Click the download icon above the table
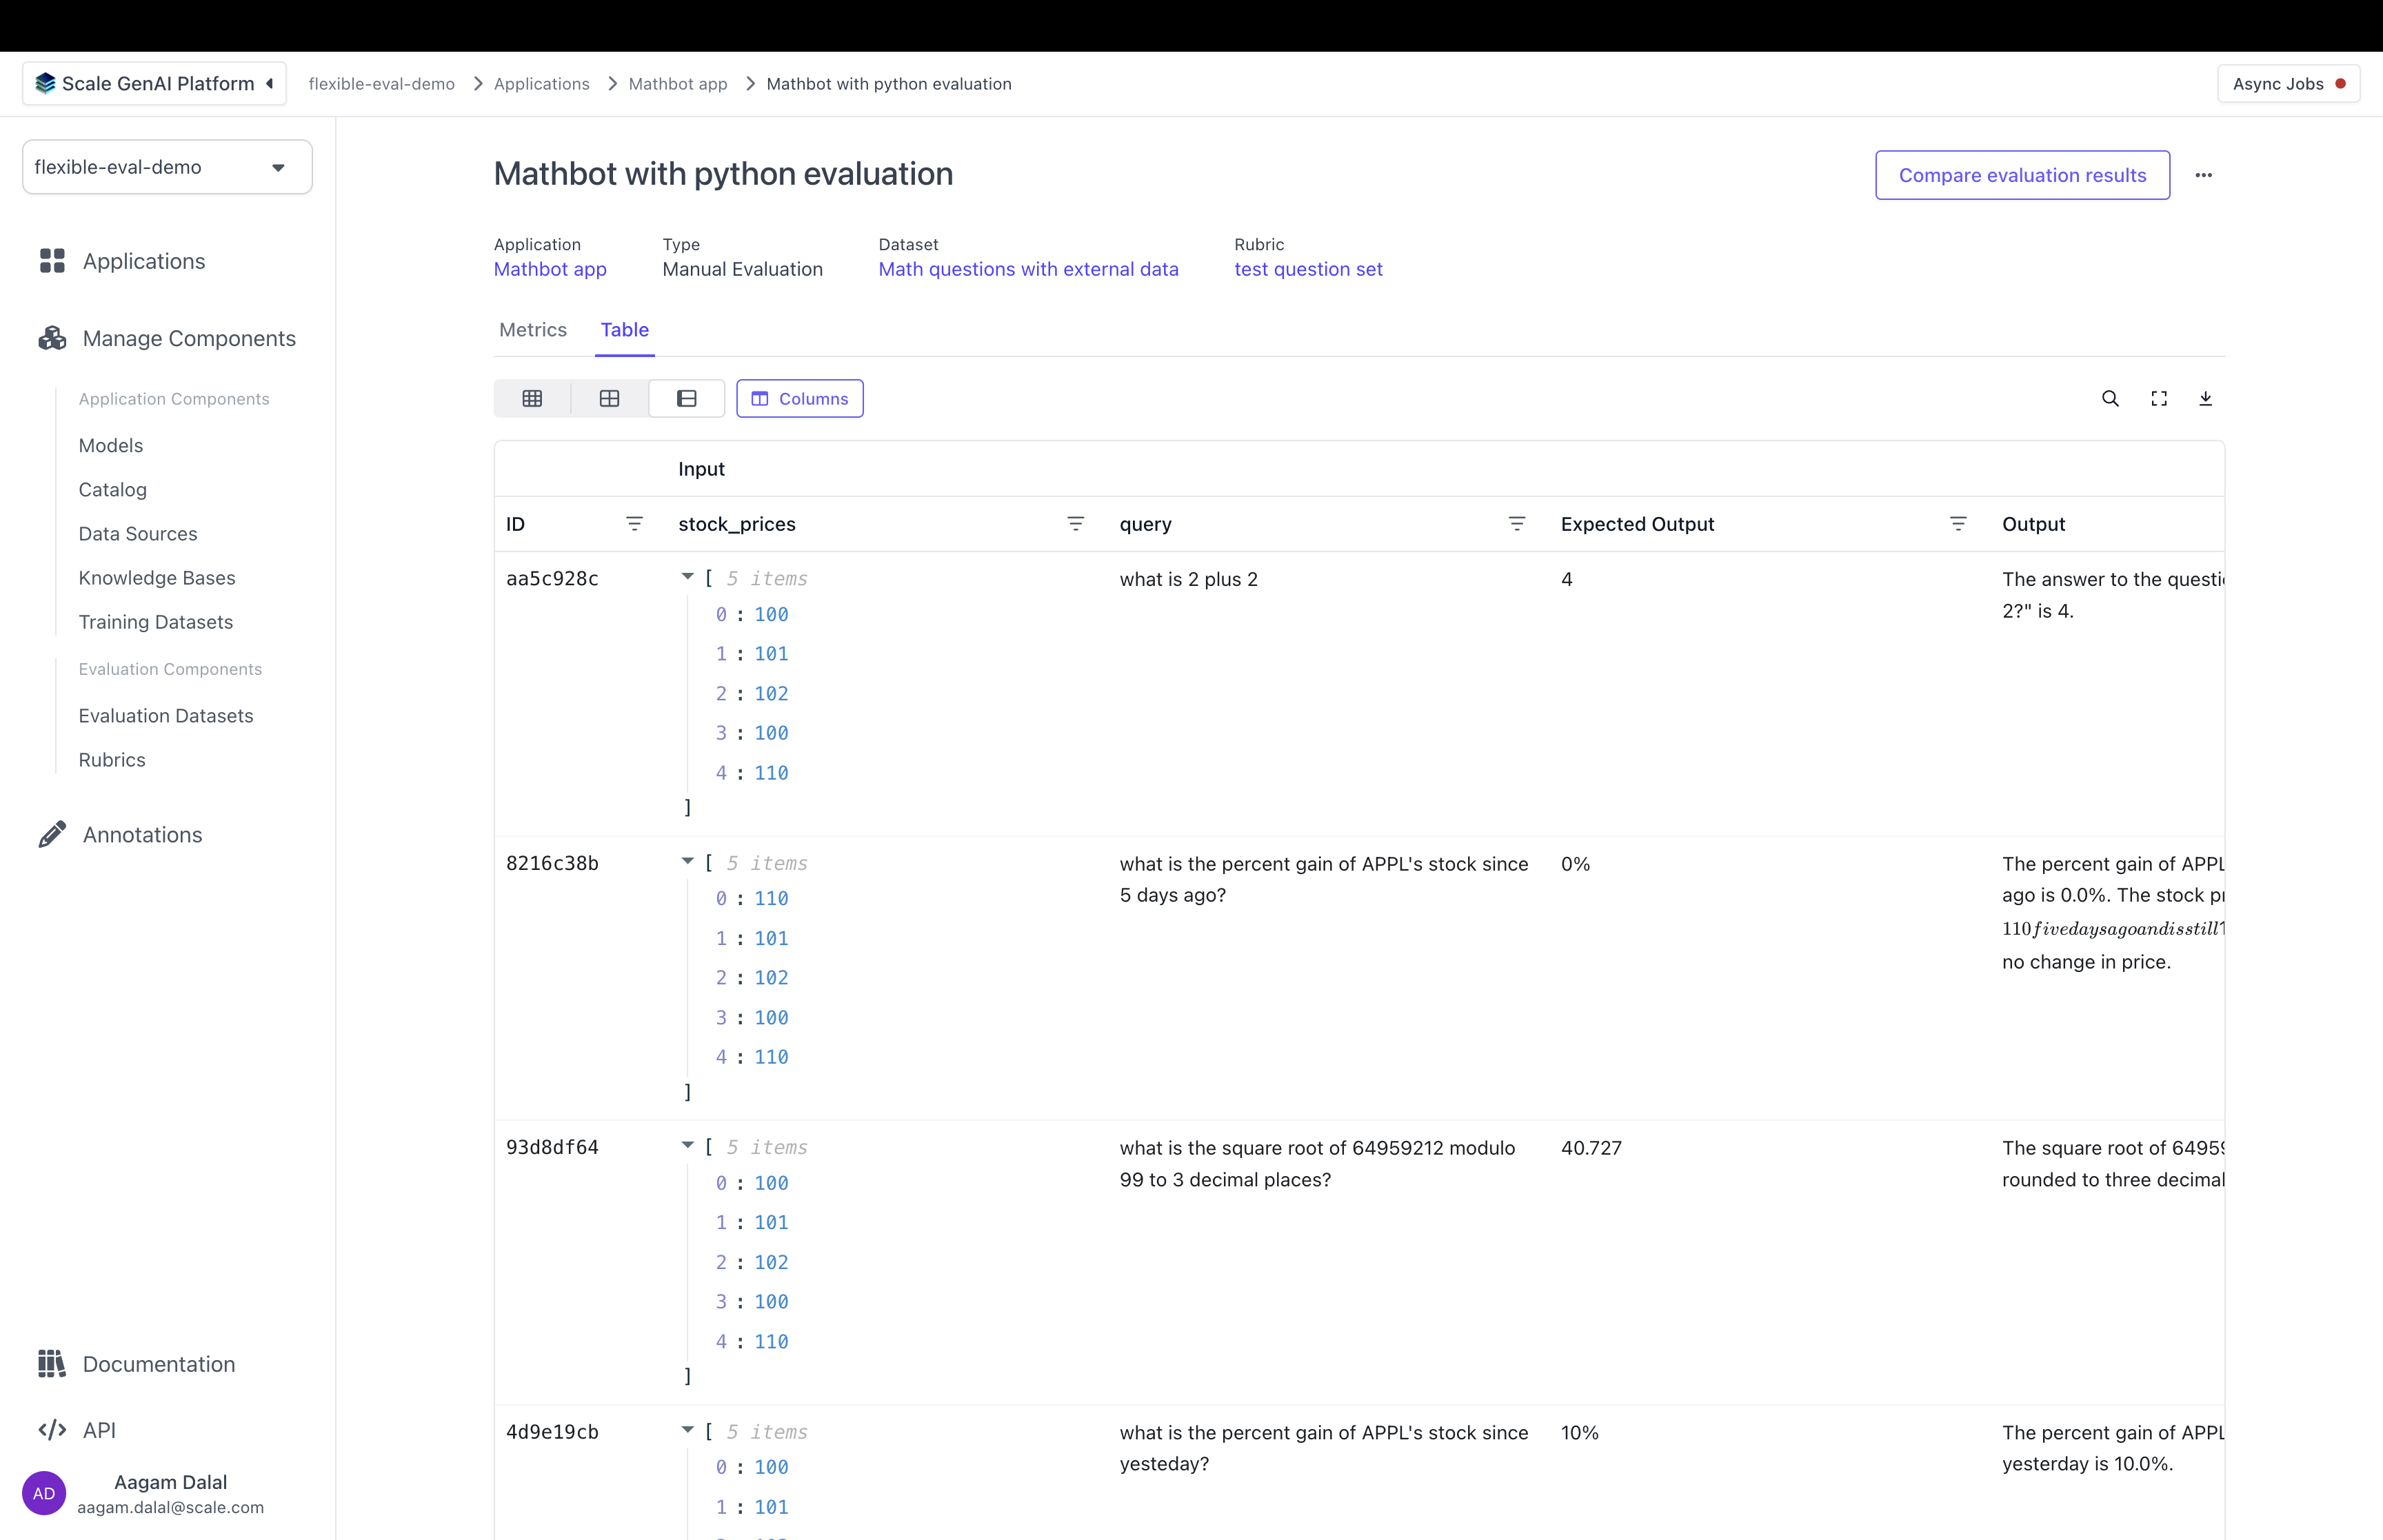2383x1540 pixels. [2205, 398]
